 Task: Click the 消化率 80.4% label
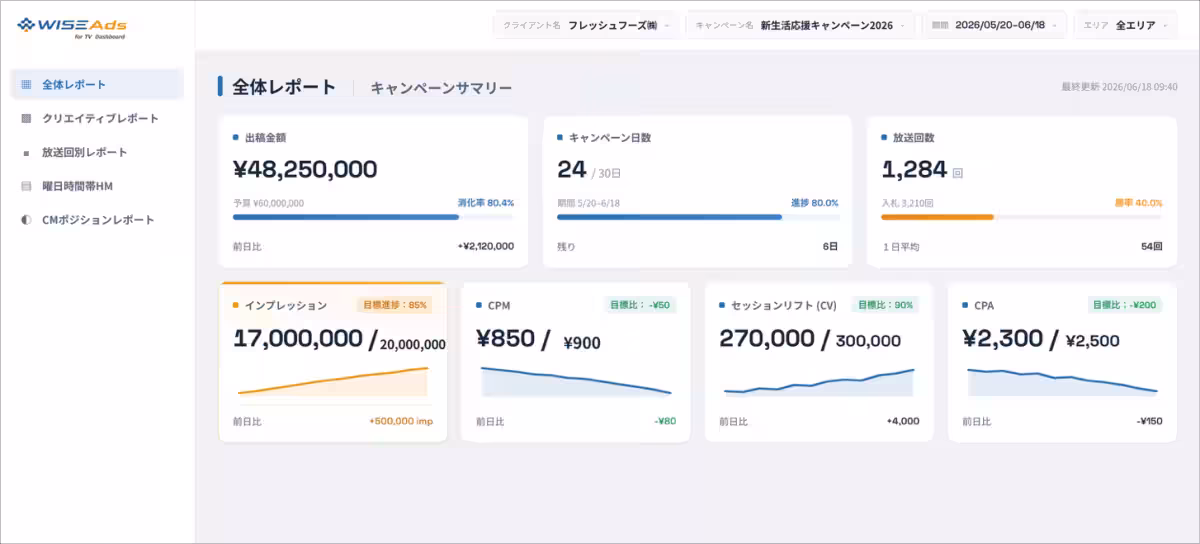point(486,202)
